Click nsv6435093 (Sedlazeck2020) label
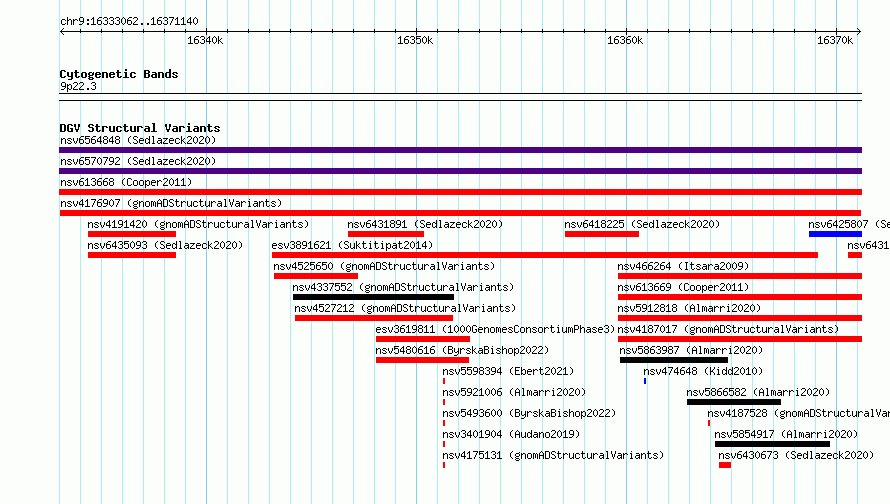890x504 pixels. (165, 245)
